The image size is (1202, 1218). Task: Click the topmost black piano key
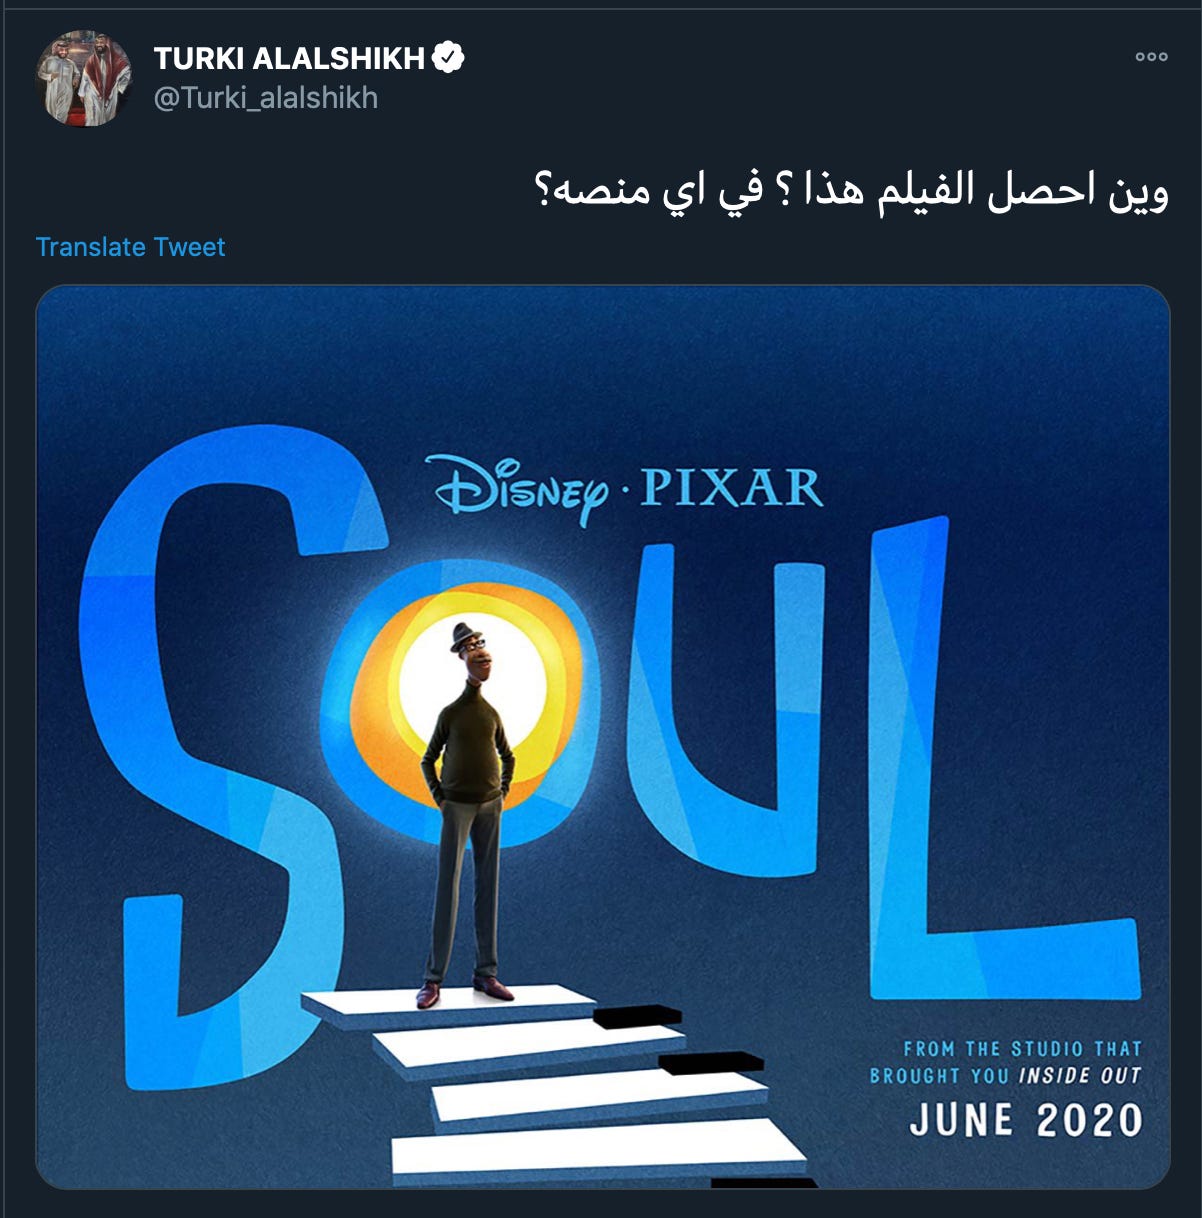click(x=638, y=1017)
